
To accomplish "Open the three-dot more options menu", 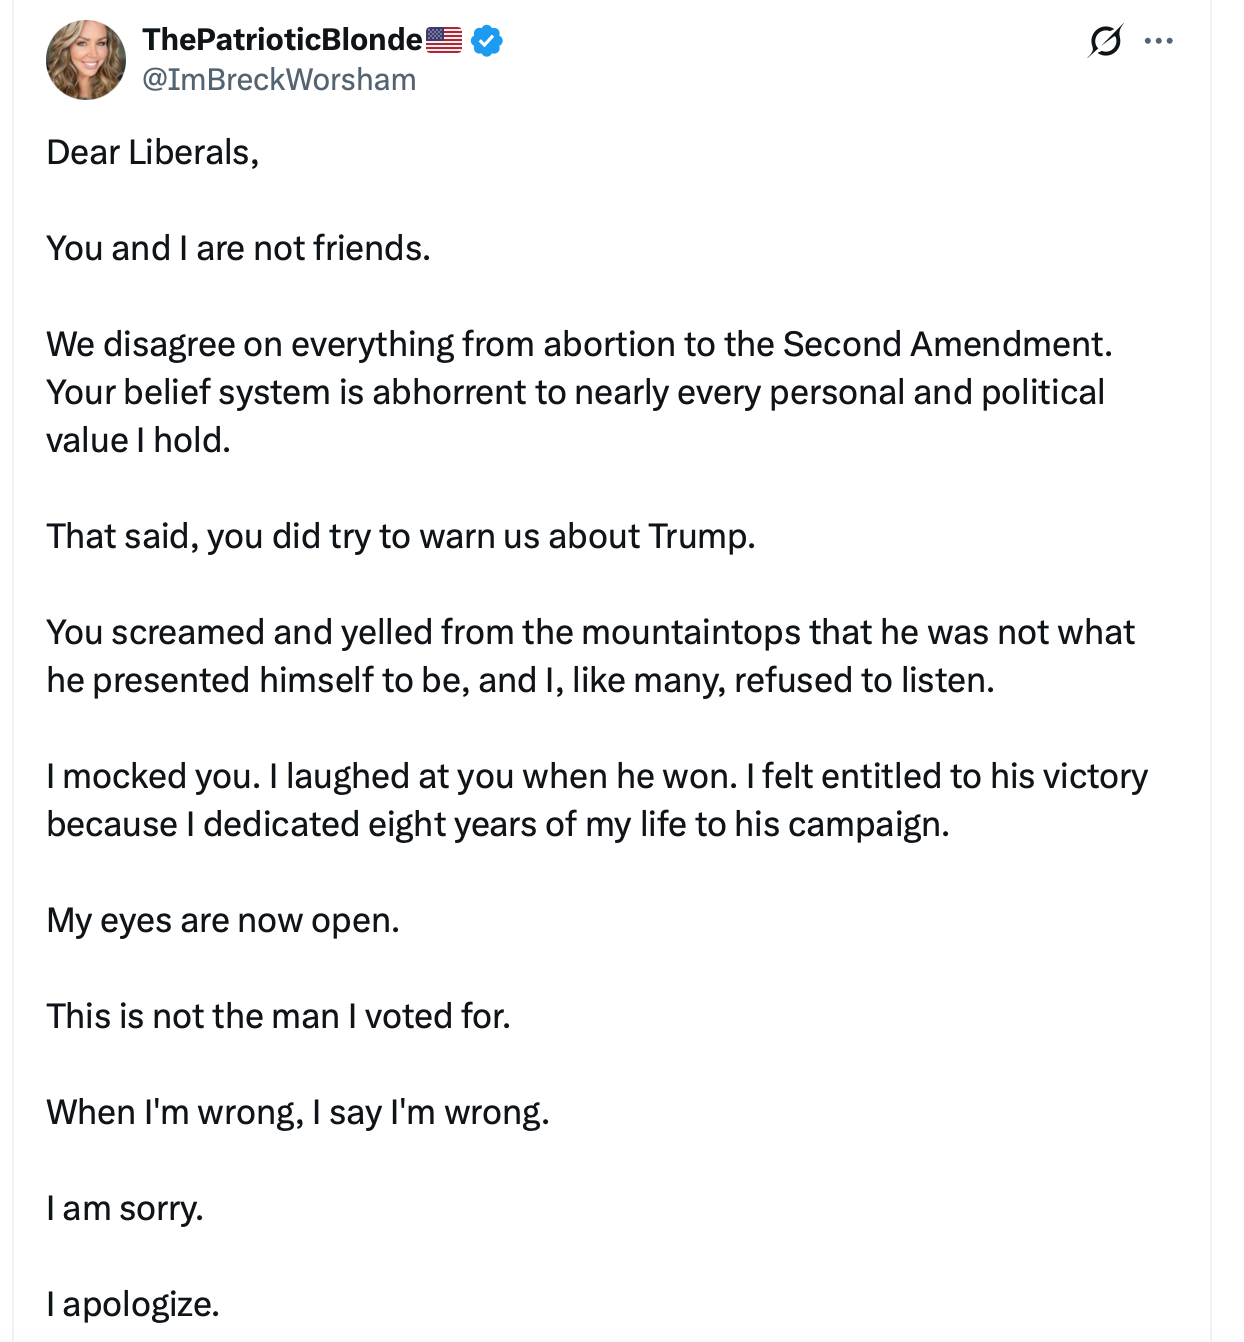I will coord(1158,41).
